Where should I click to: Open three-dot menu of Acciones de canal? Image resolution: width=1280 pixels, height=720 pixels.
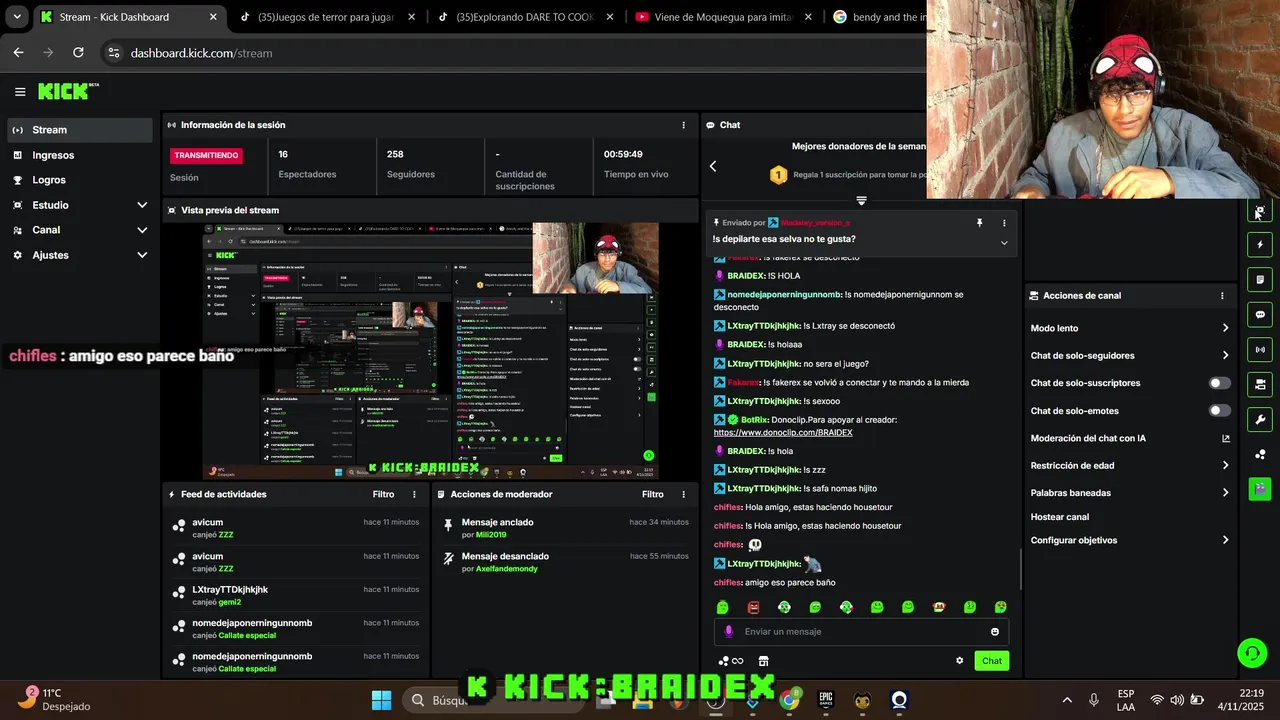tap(1222, 296)
